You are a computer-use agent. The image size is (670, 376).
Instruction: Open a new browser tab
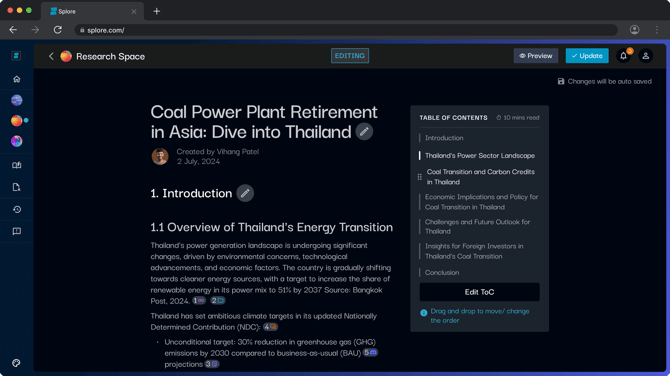(x=157, y=12)
